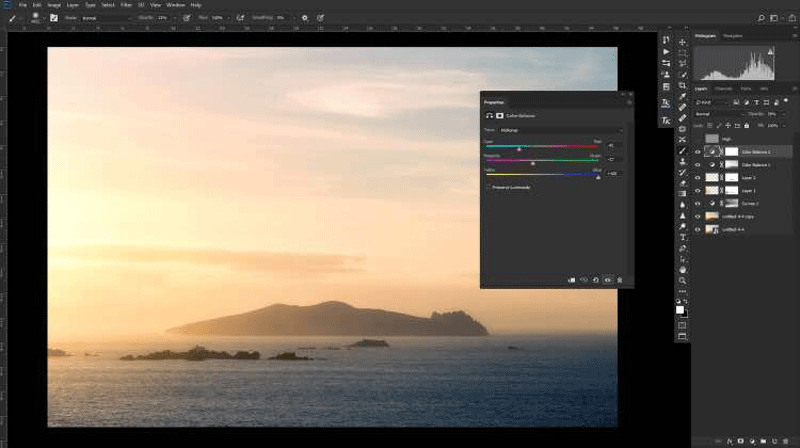The image size is (800, 448).
Task: Clip adjustment to layer in Properties panel
Action: coord(571,280)
